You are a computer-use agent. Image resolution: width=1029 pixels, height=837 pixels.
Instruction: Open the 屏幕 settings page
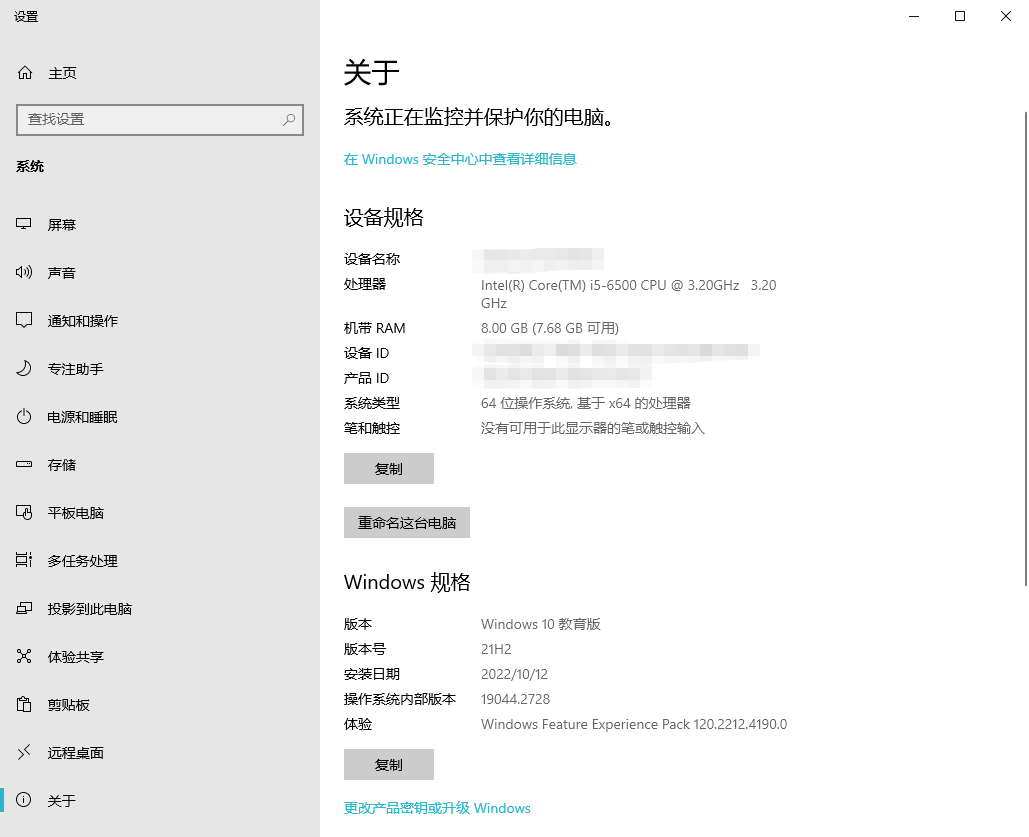pos(159,225)
